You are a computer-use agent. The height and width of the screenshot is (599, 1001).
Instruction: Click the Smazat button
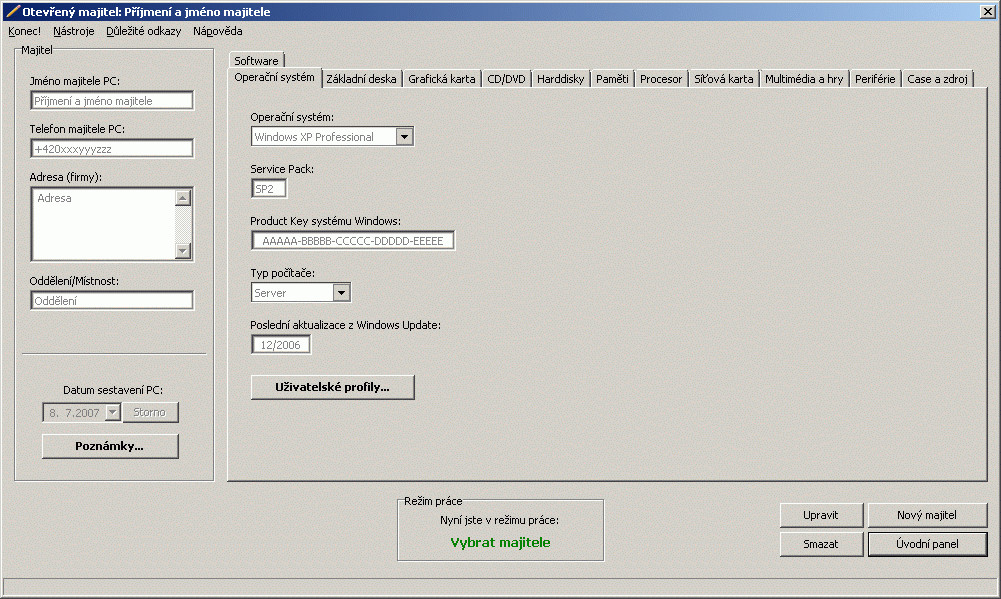click(821, 544)
